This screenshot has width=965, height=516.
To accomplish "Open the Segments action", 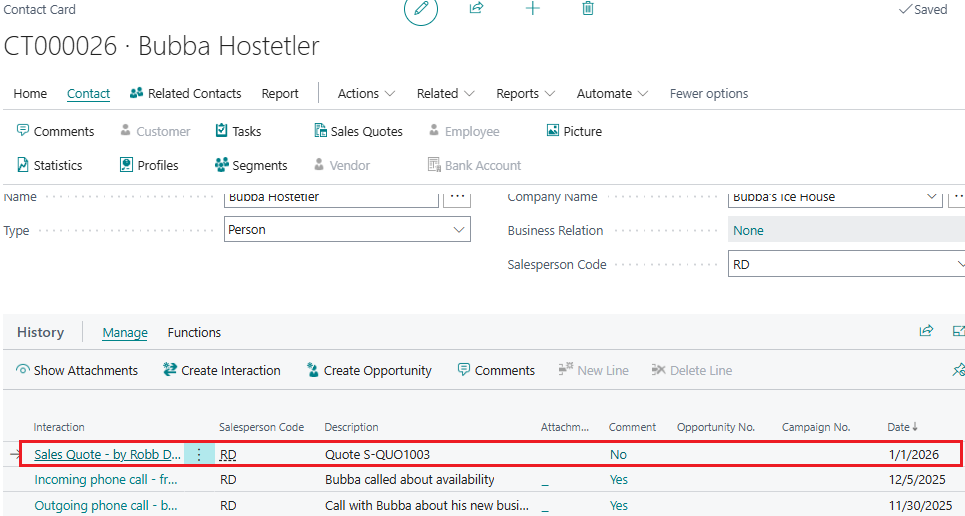I will click(x=251, y=165).
